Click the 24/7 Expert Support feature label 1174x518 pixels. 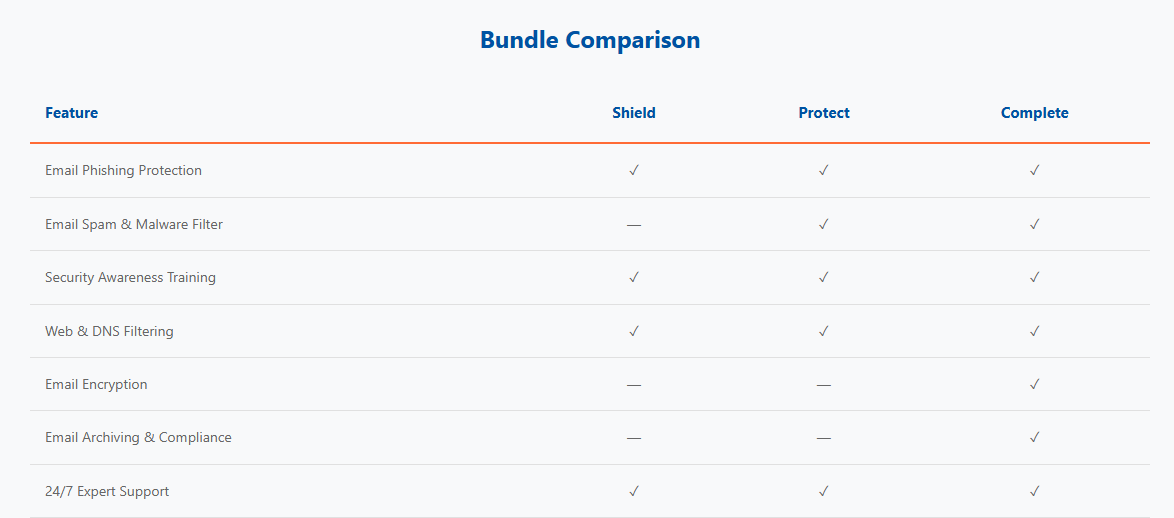click(107, 491)
